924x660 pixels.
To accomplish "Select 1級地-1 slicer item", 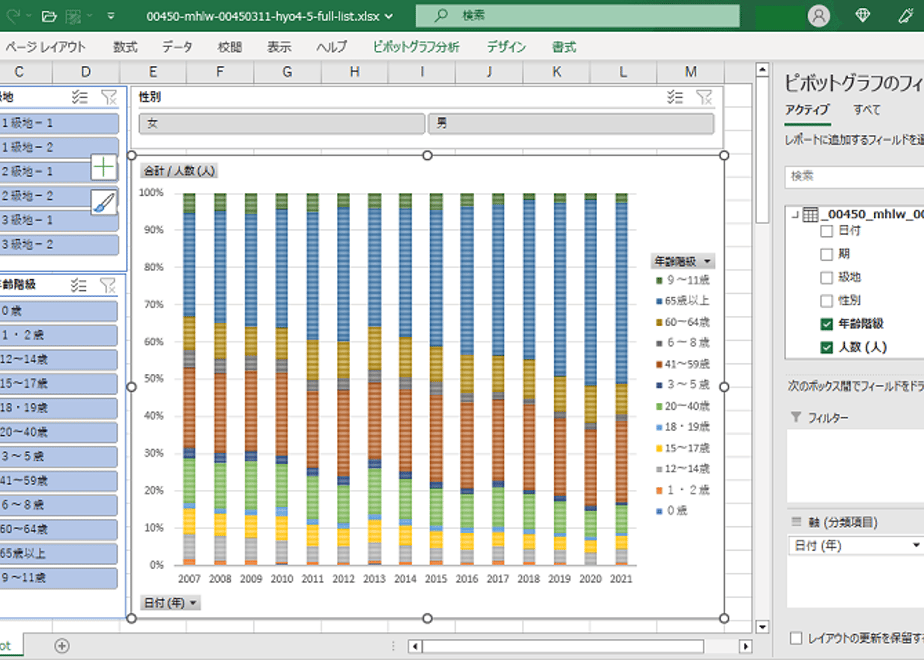I will 58,123.
